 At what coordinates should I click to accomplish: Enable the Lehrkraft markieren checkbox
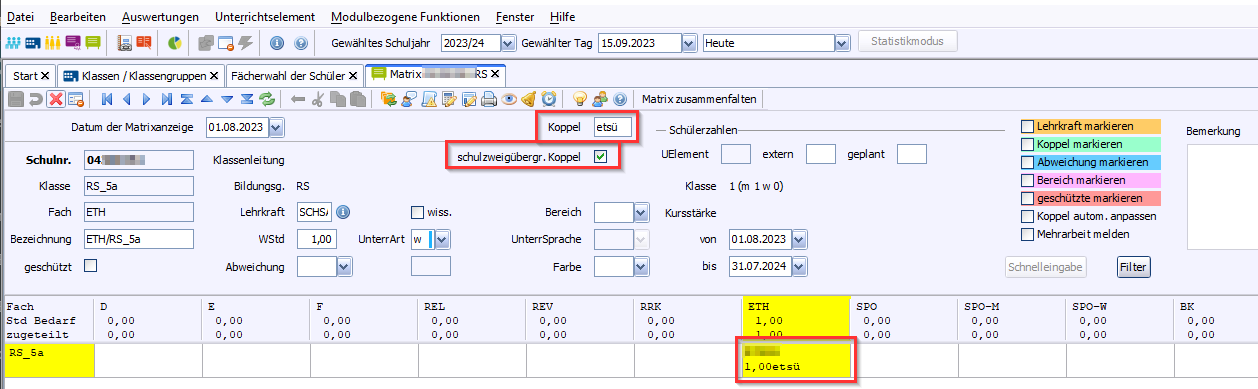coord(1027,127)
